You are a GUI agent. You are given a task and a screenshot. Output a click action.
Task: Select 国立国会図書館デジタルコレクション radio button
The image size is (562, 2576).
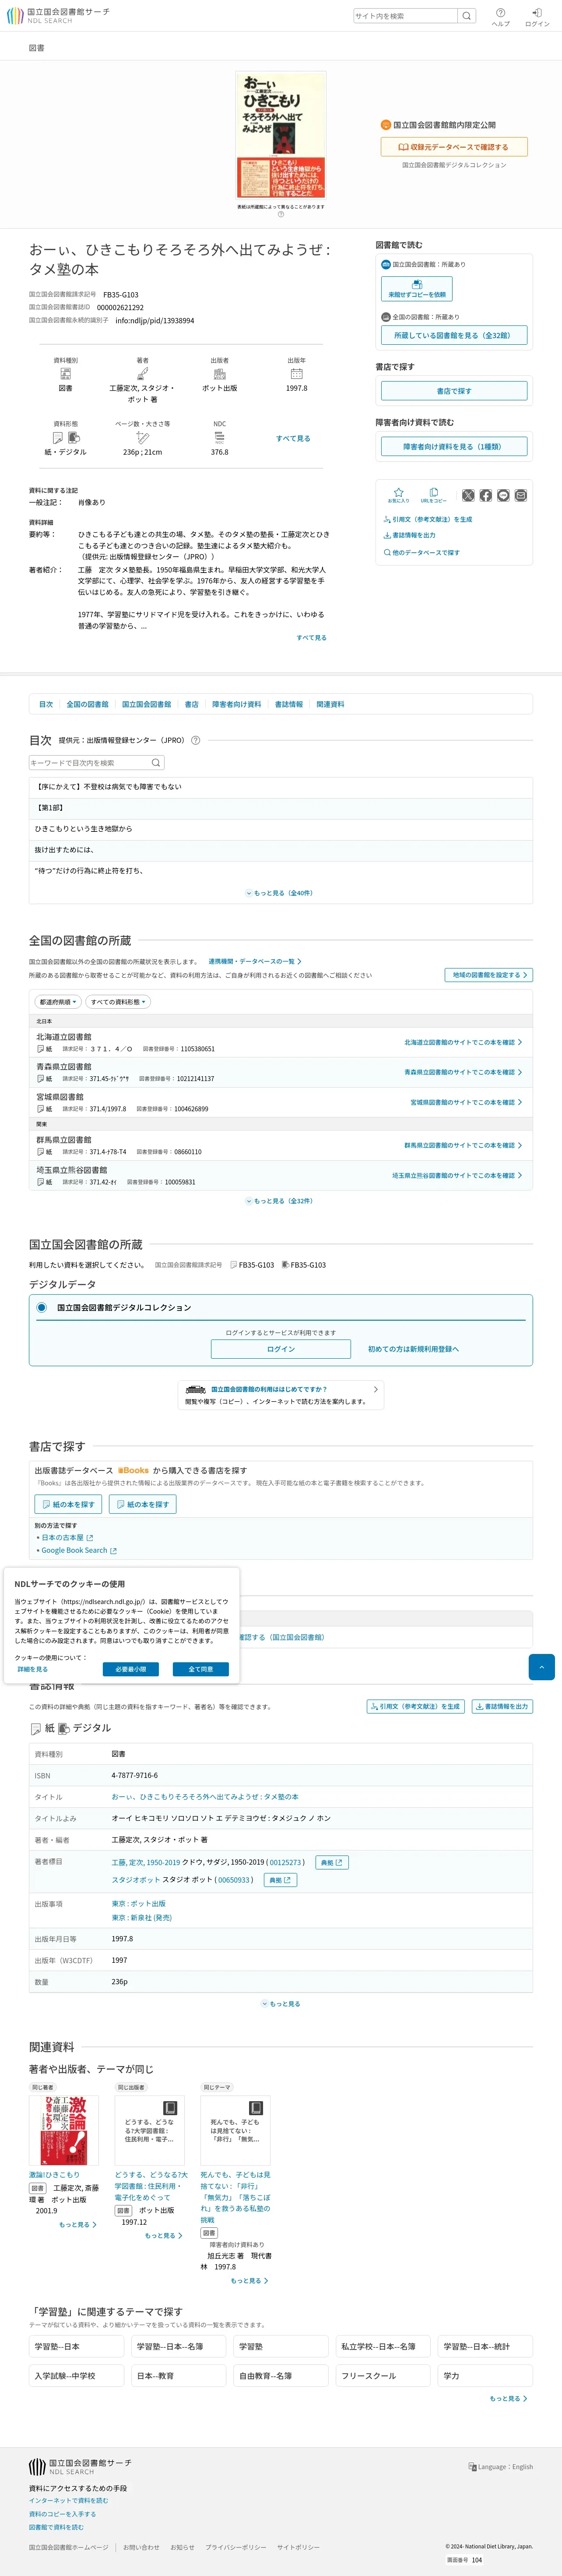pyautogui.click(x=41, y=1307)
